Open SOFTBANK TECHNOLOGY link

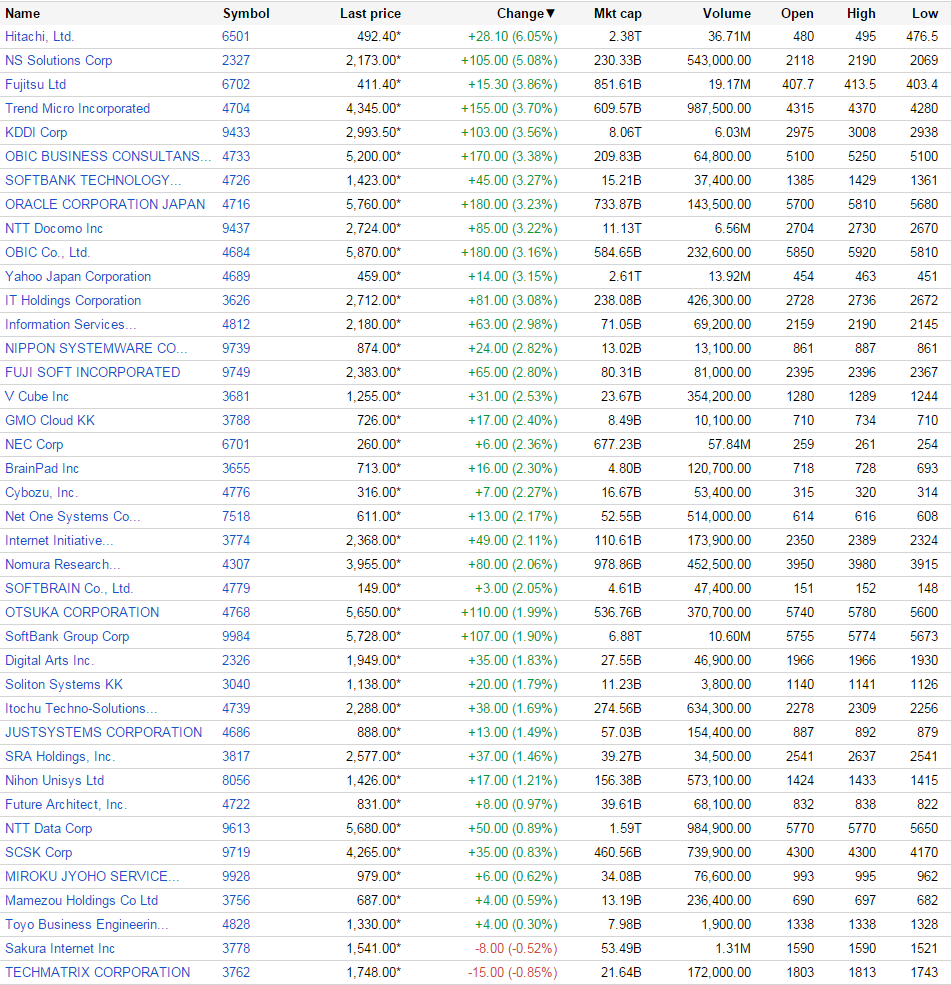coord(93,180)
